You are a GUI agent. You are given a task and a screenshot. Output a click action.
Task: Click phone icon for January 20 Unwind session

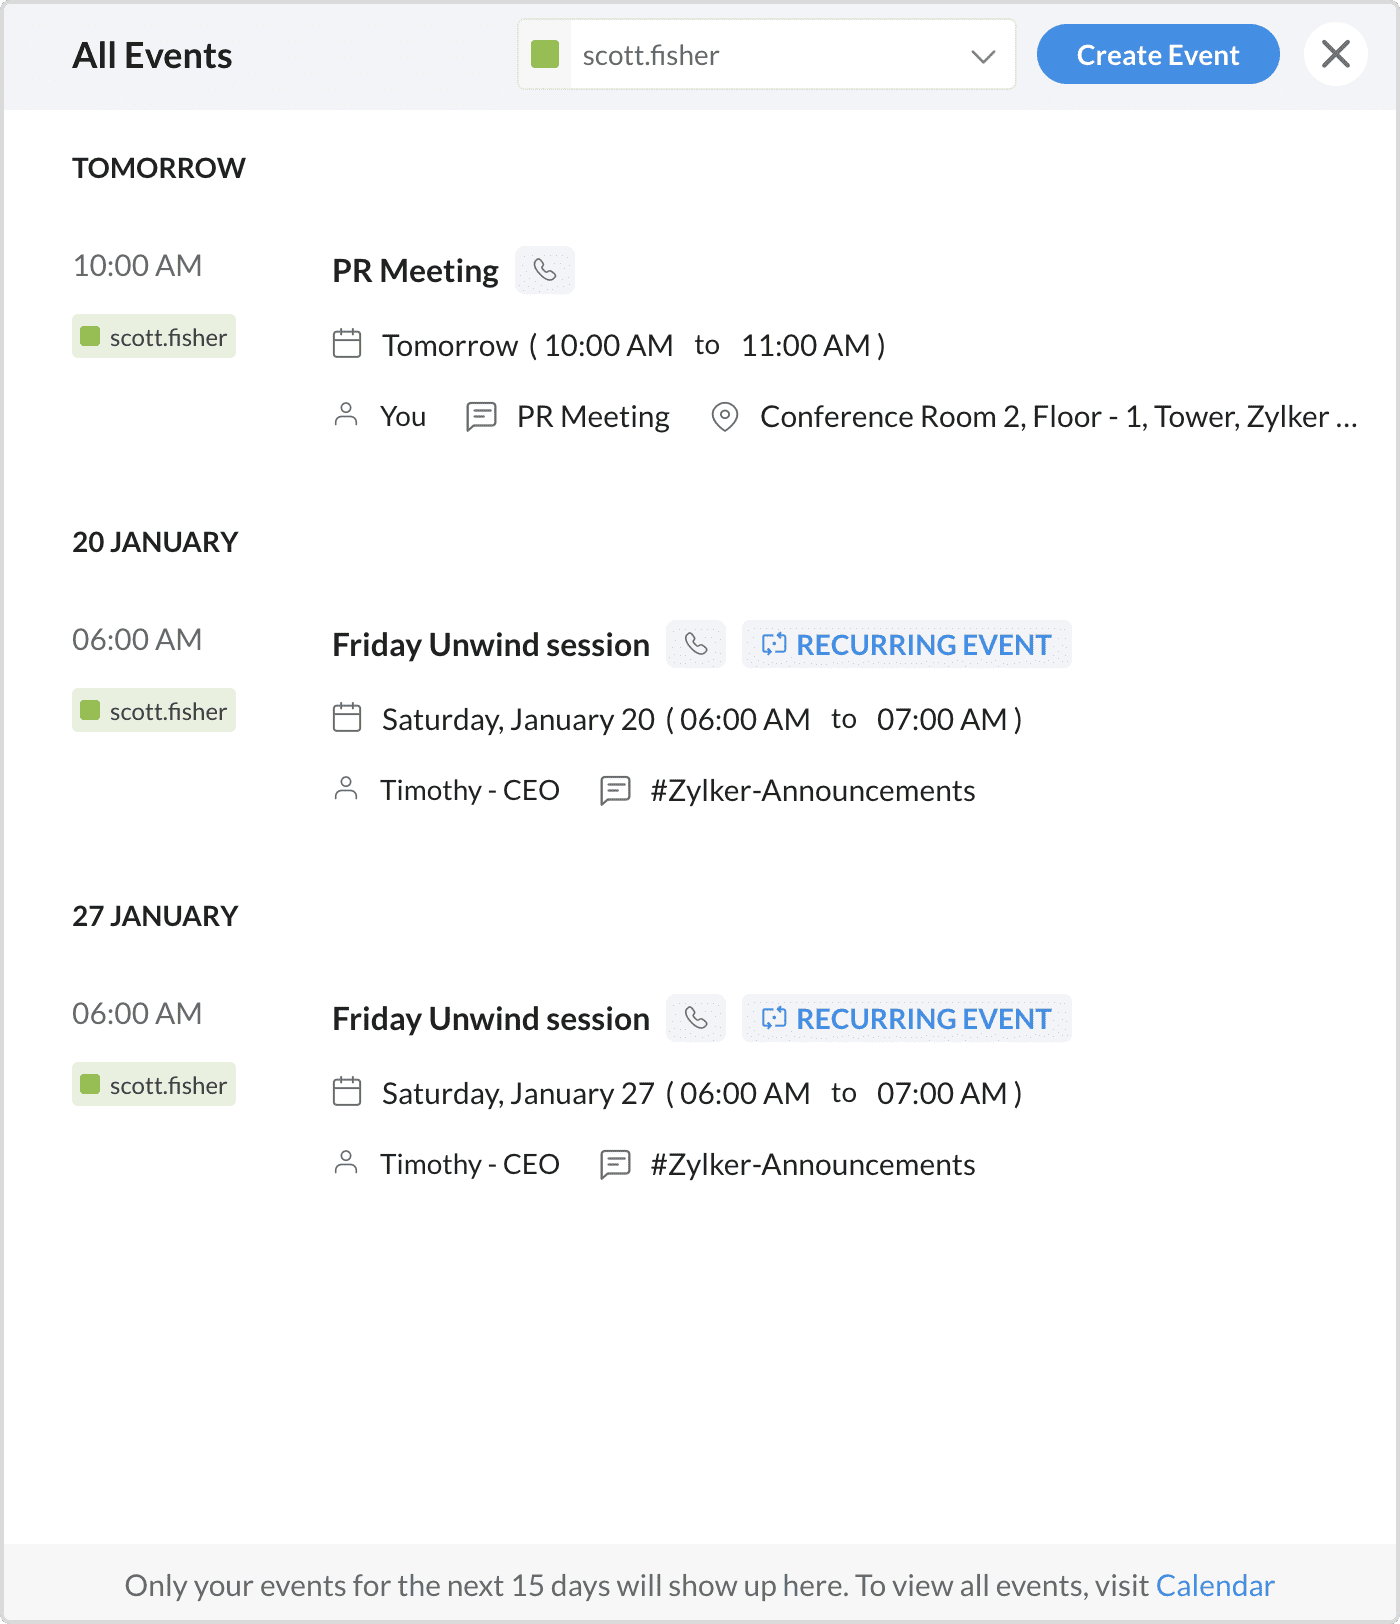(696, 644)
